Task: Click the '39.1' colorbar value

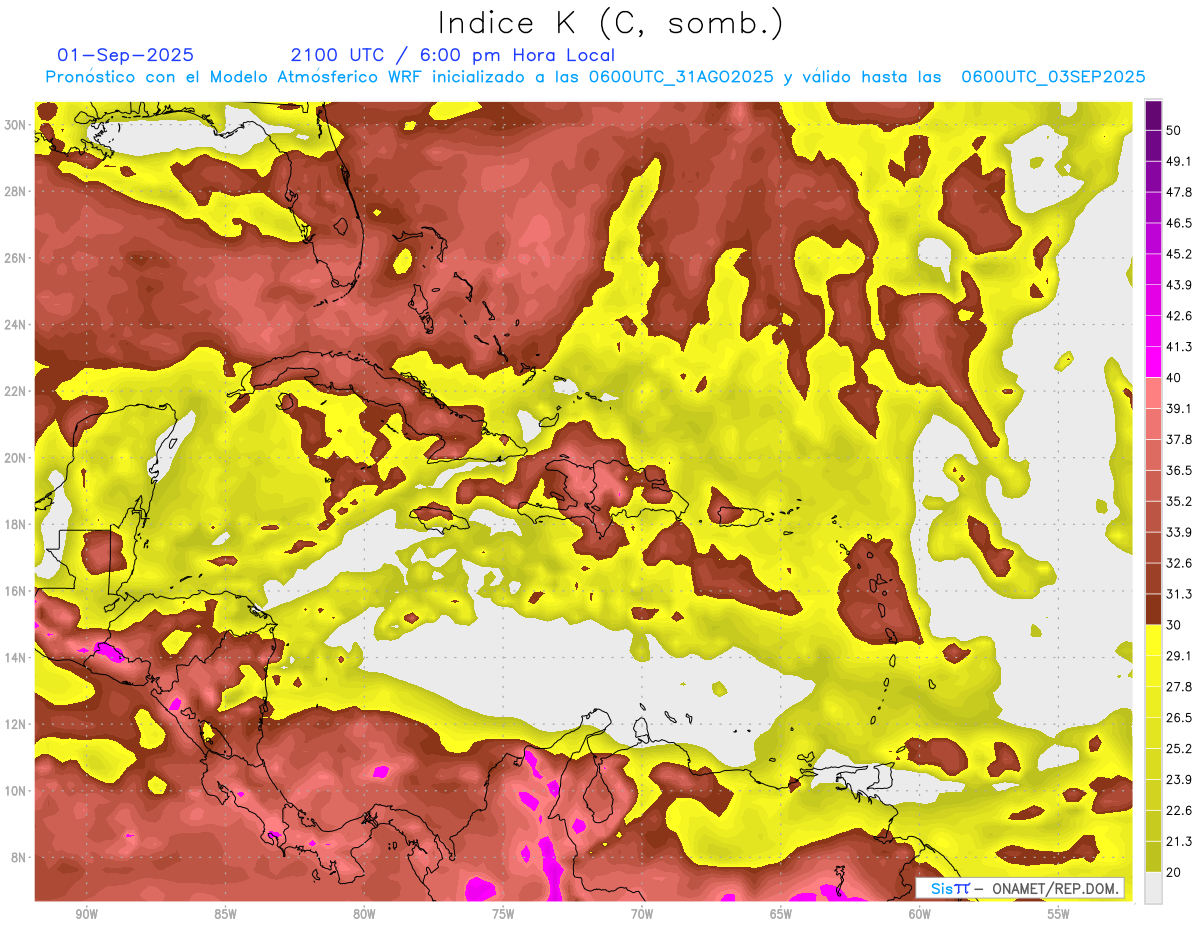Action: pyautogui.click(x=1178, y=409)
